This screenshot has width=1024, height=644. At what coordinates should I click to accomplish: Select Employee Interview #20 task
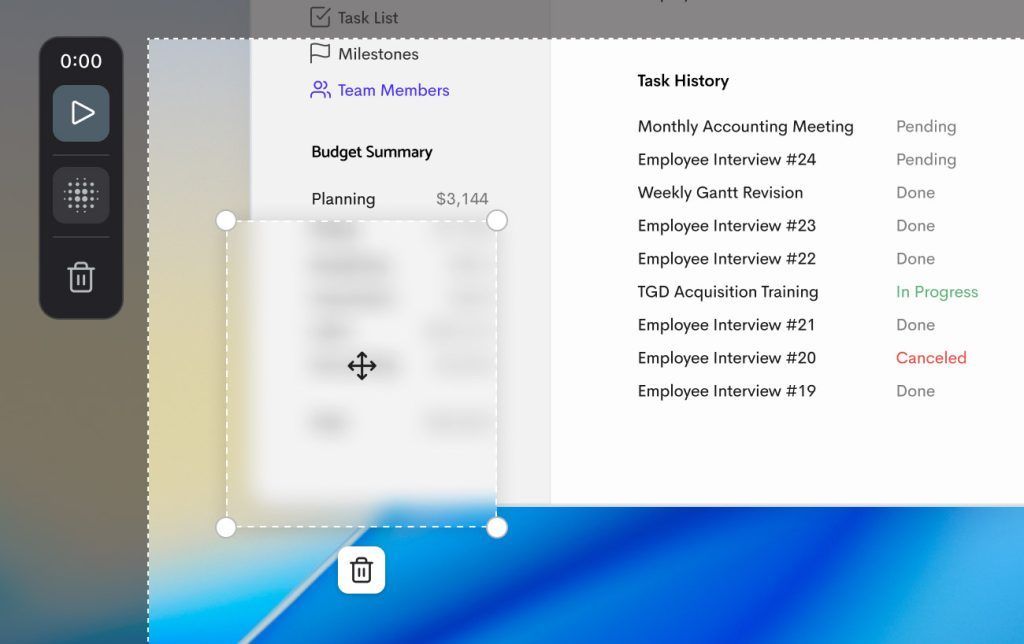click(726, 358)
